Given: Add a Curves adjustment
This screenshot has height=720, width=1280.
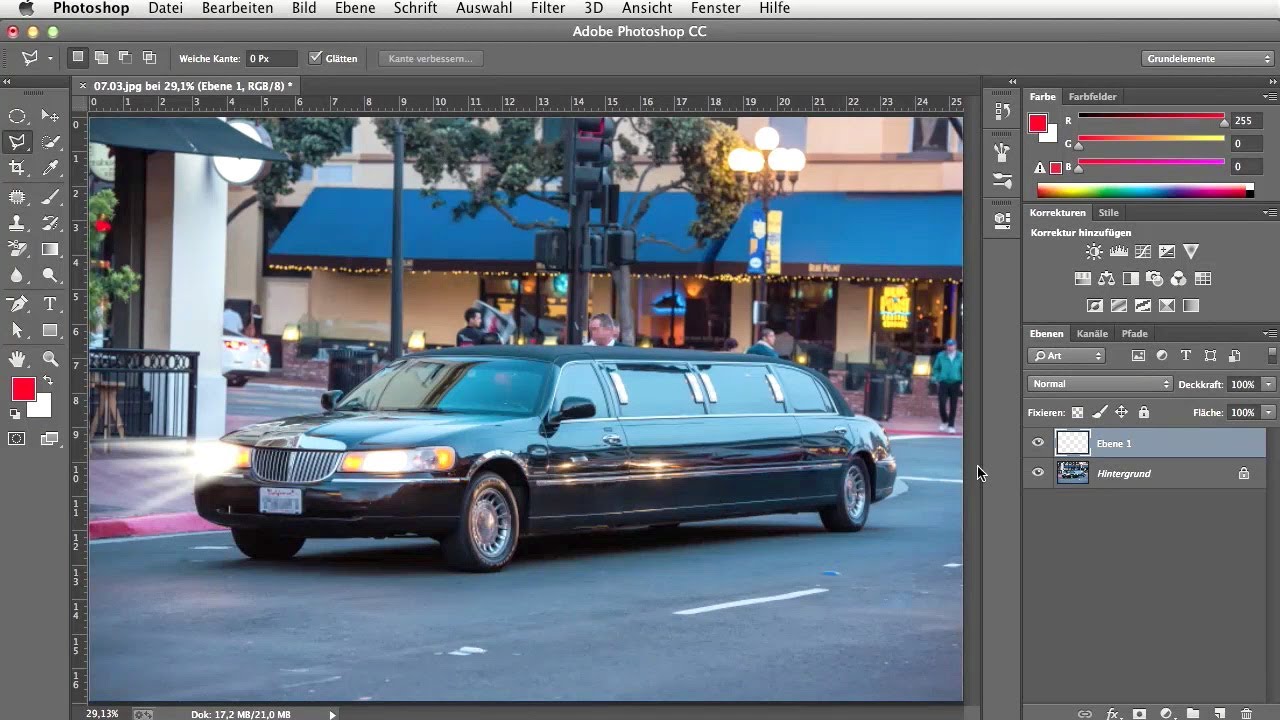Looking at the screenshot, I should [1143, 252].
